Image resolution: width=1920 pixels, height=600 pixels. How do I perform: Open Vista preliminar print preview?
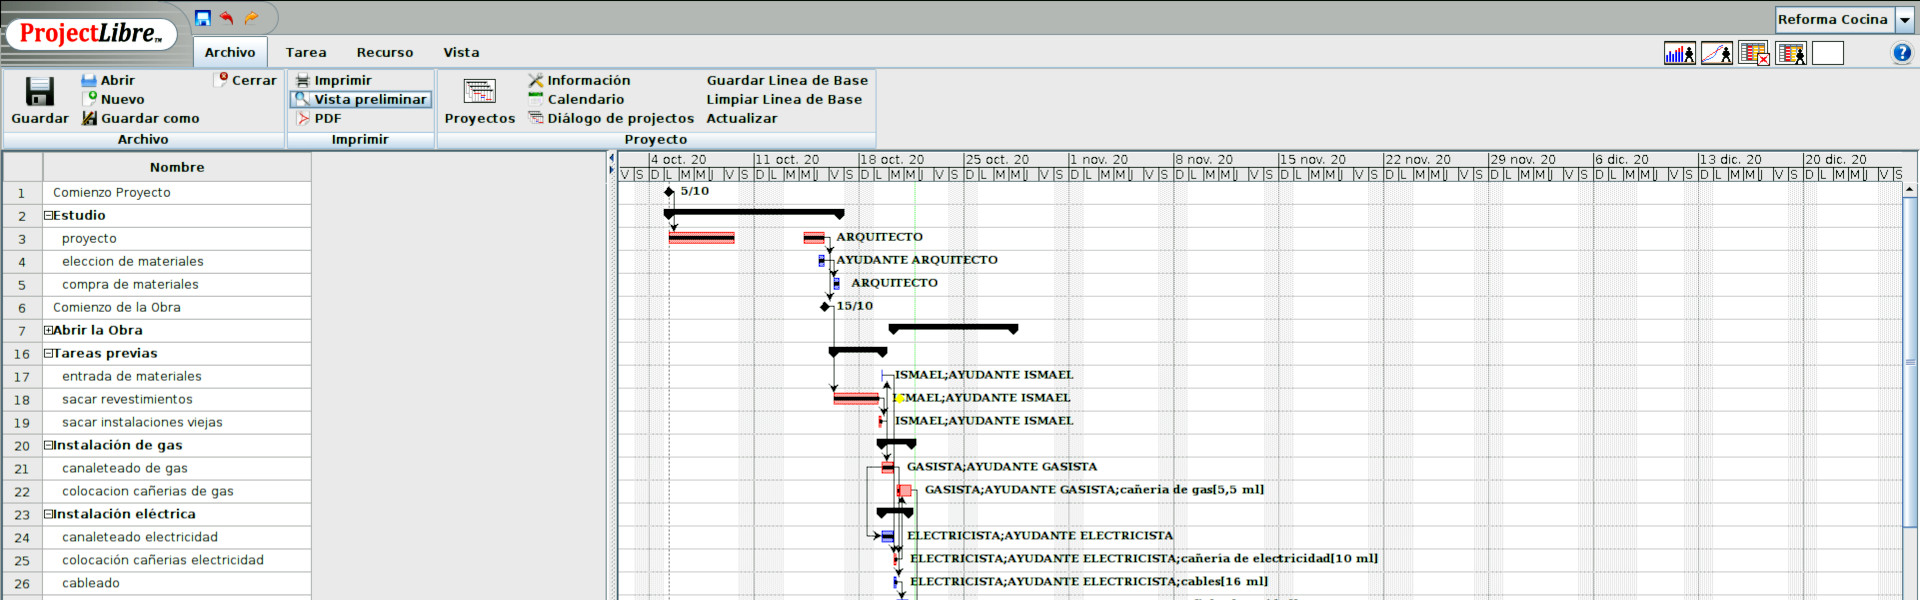pos(361,99)
